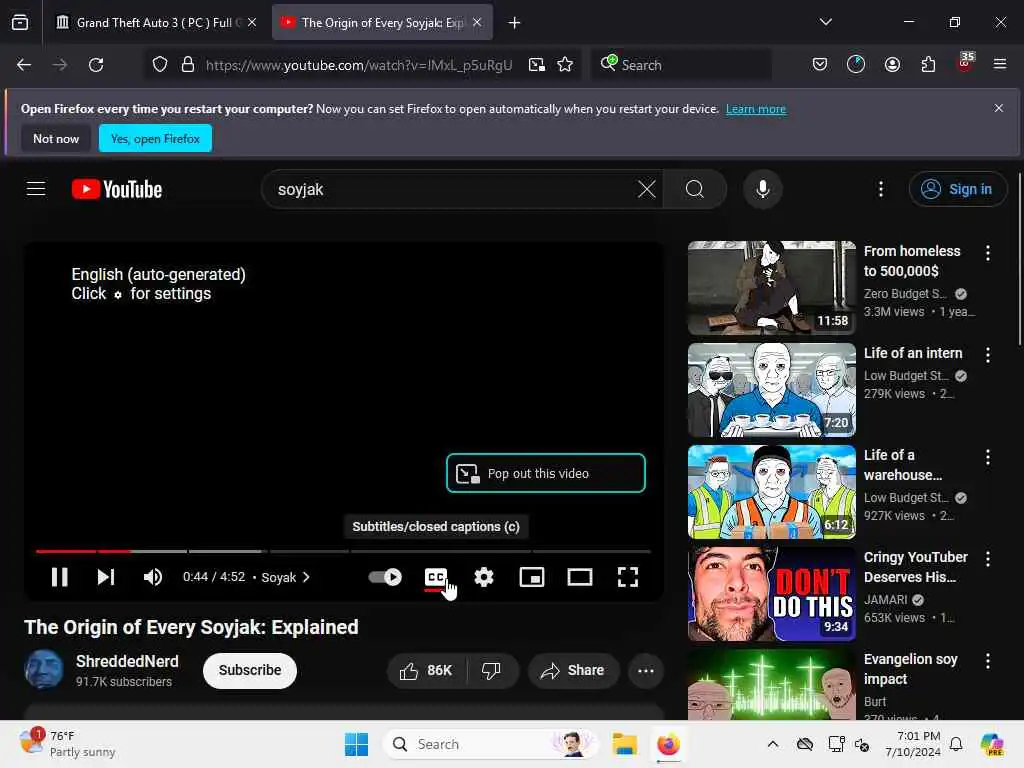This screenshot has height=768, width=1024.
Task: Open options for Evangelion soy impact
Action: [x=988, y=661]
